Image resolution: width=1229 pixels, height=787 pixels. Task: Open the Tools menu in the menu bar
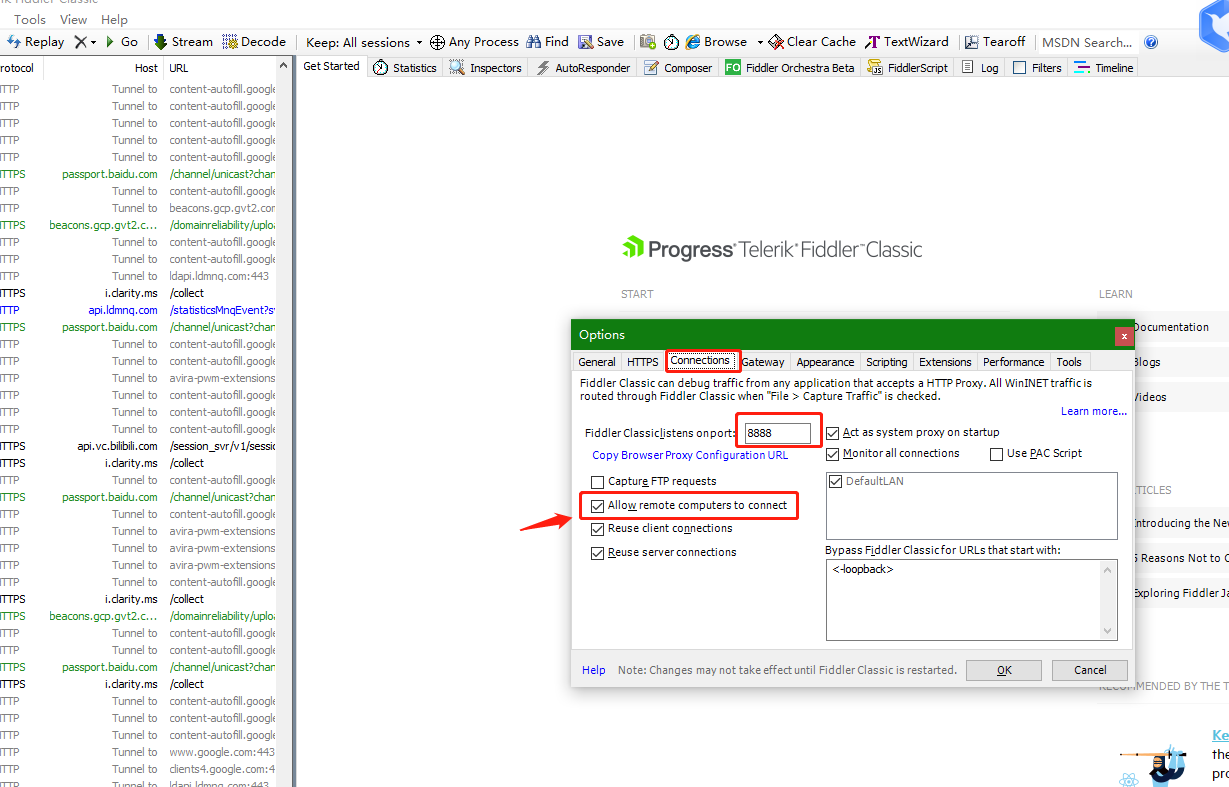point(30,19)
